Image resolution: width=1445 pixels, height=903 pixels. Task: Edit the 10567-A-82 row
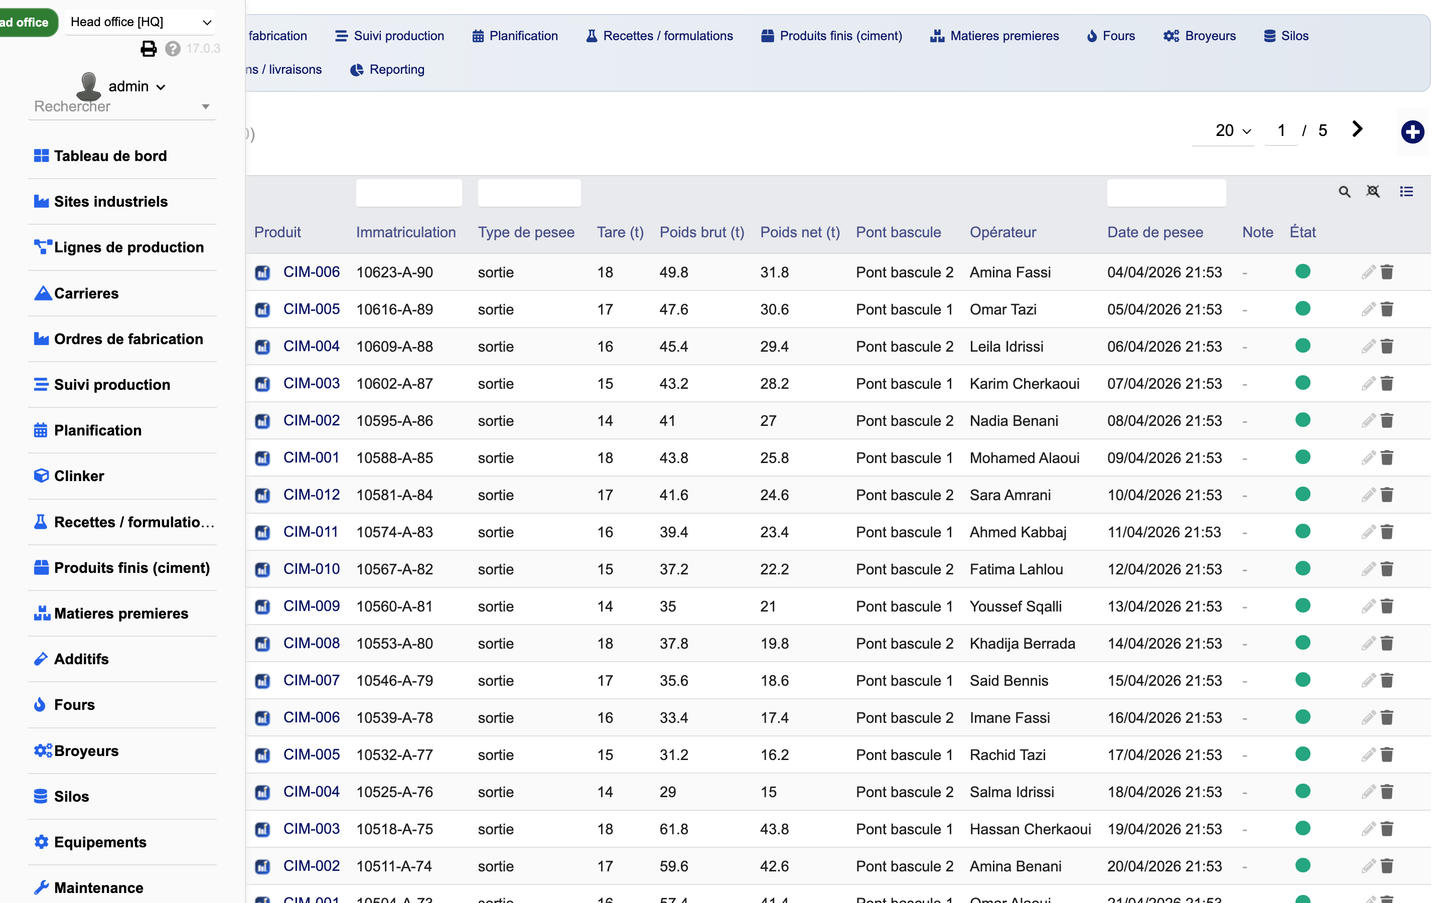coord(1368,569)
